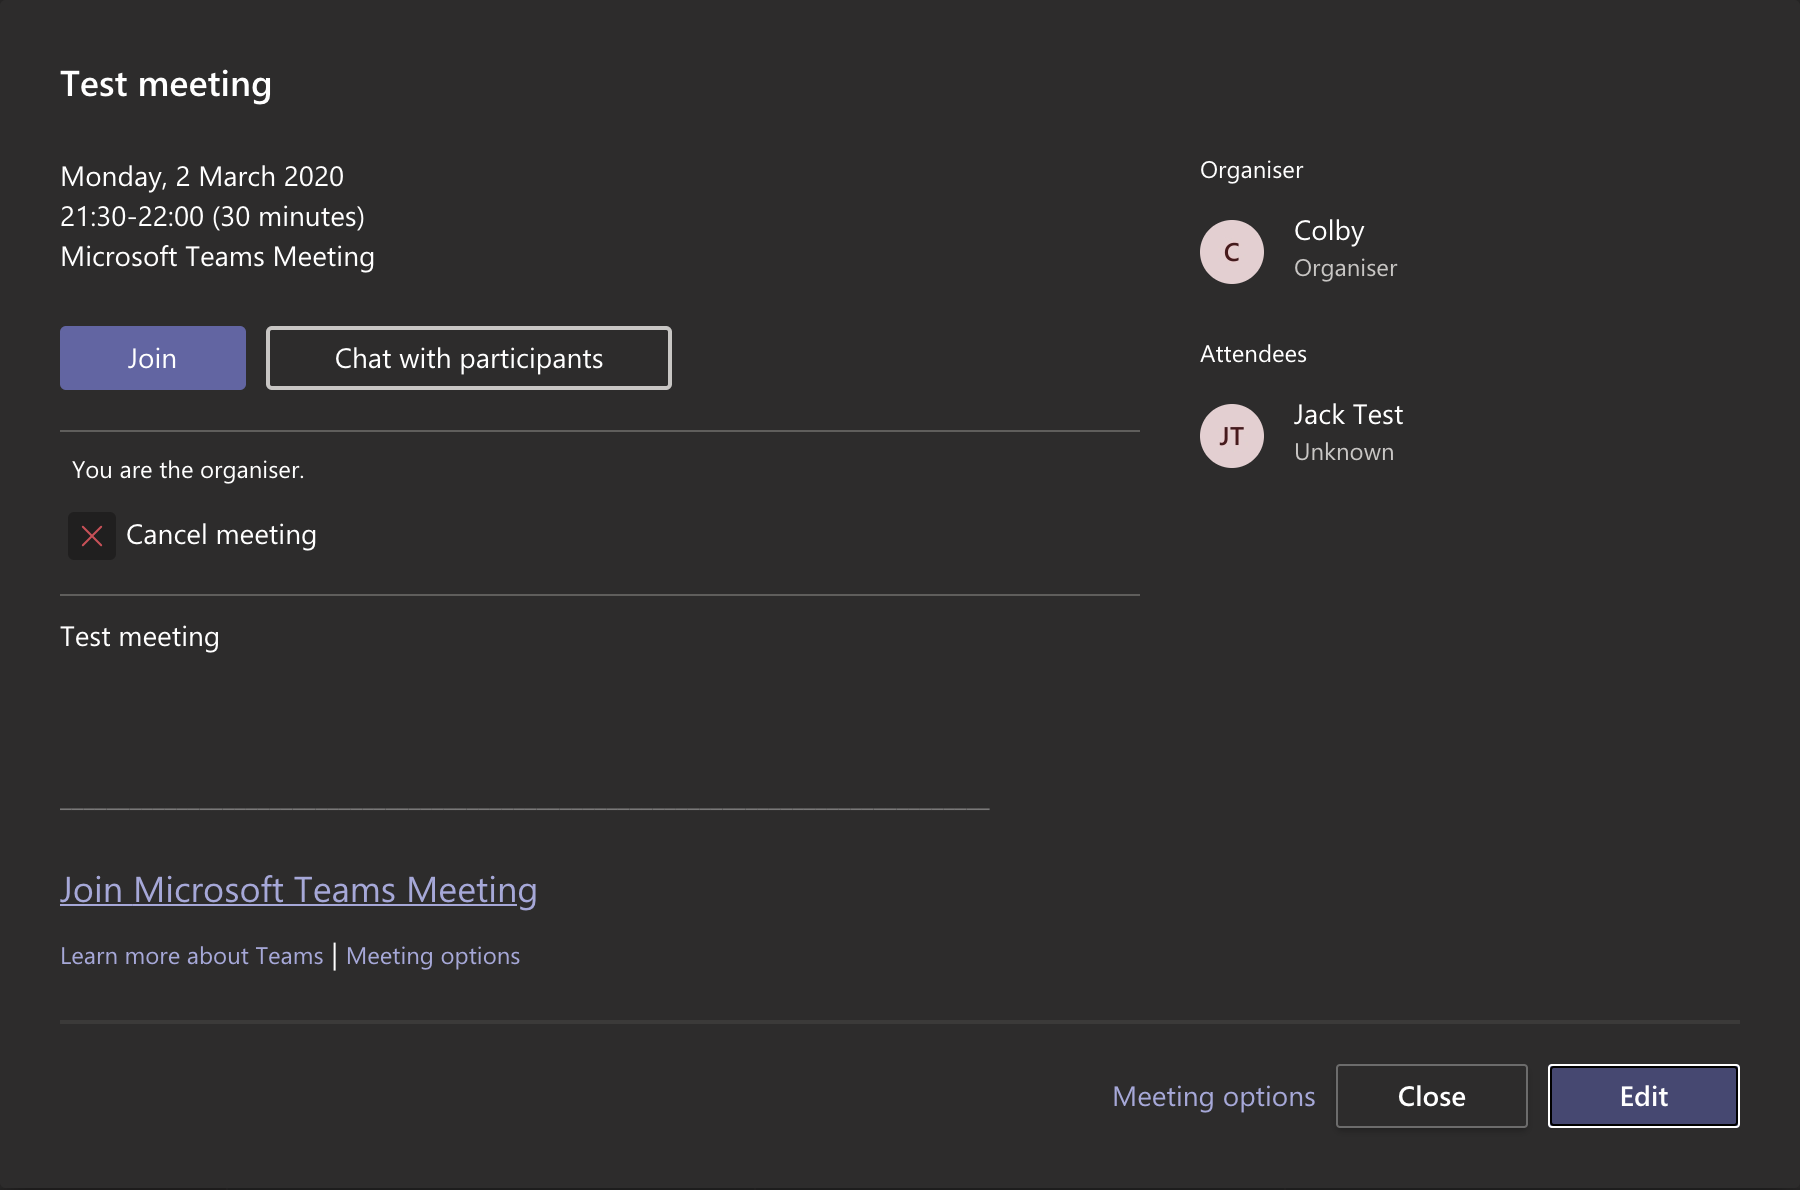Click Jack Test's JT avatar
Image resolution: width=1800 pixels, height=1190 pixels.
point(1231,435)
